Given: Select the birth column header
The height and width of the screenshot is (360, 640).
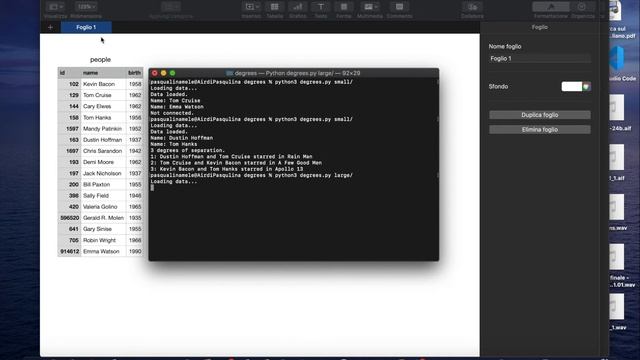Looking at the screenshot, I should click(x=134, y=73).
